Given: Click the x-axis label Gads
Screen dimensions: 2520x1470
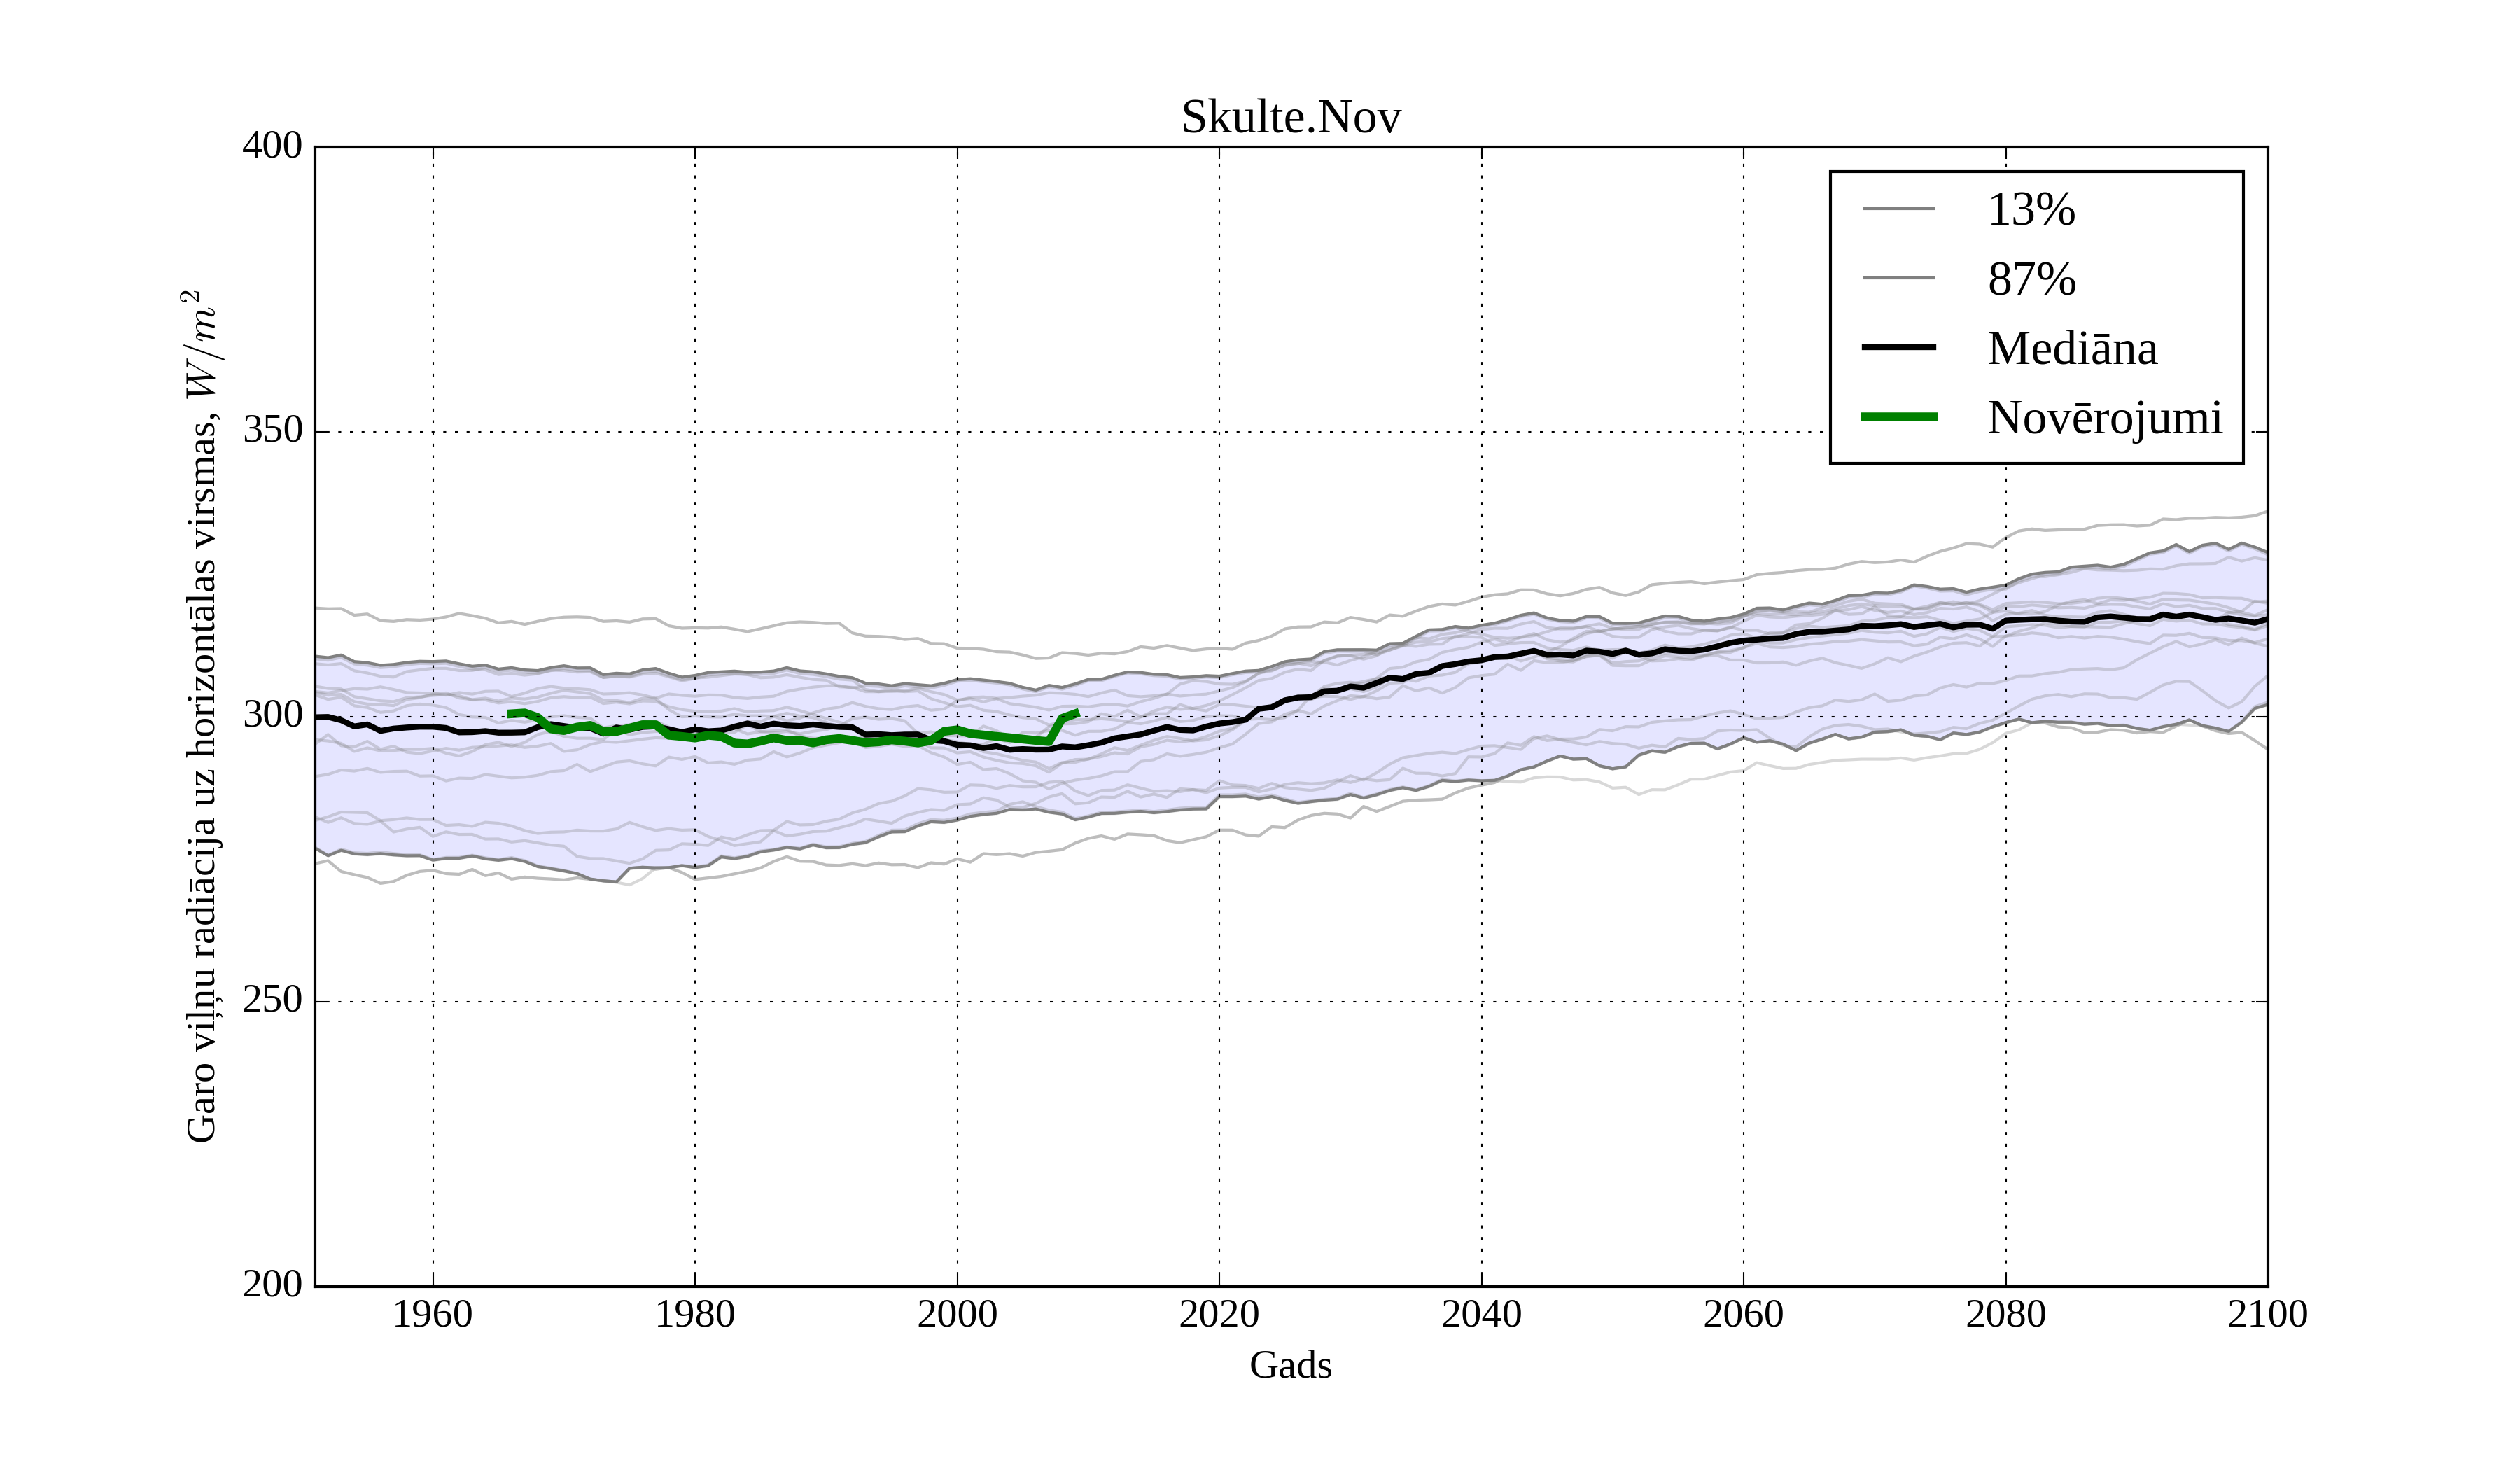Looking at the screenshot, I should coord(1290,1365).
